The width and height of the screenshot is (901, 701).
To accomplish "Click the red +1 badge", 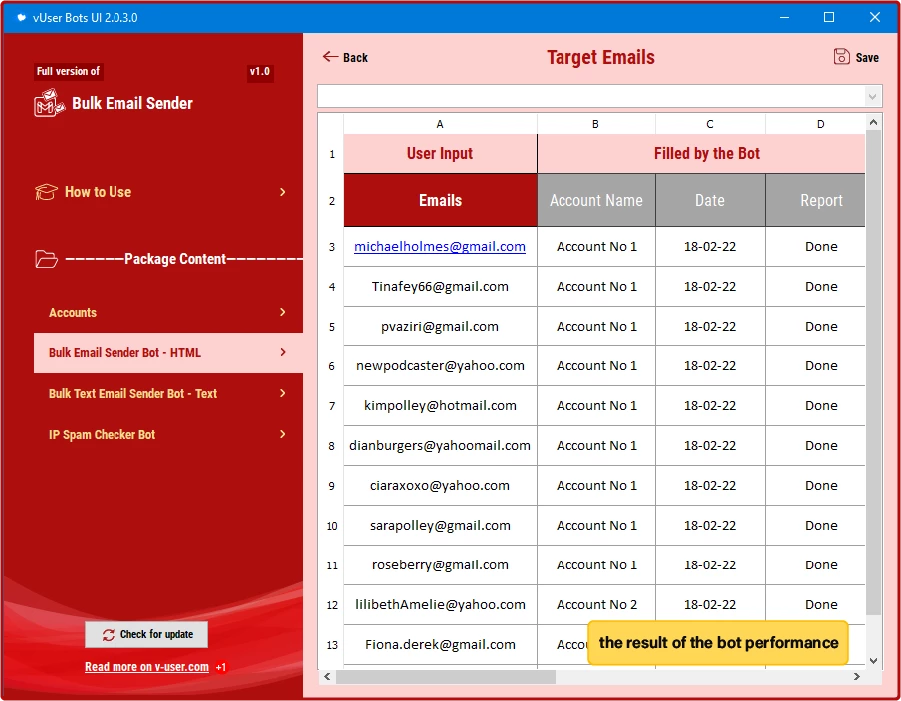I will point(221,667).
